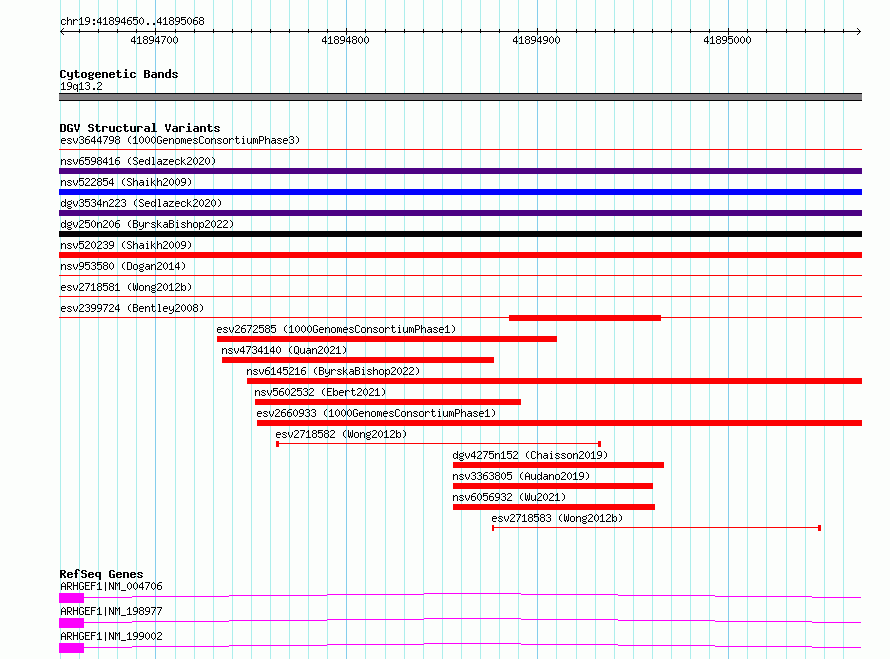Click the blue nsv522854 Shaikh2009 bar
Image resolution: width=890 pixels, height=659 pixels.
460,192
